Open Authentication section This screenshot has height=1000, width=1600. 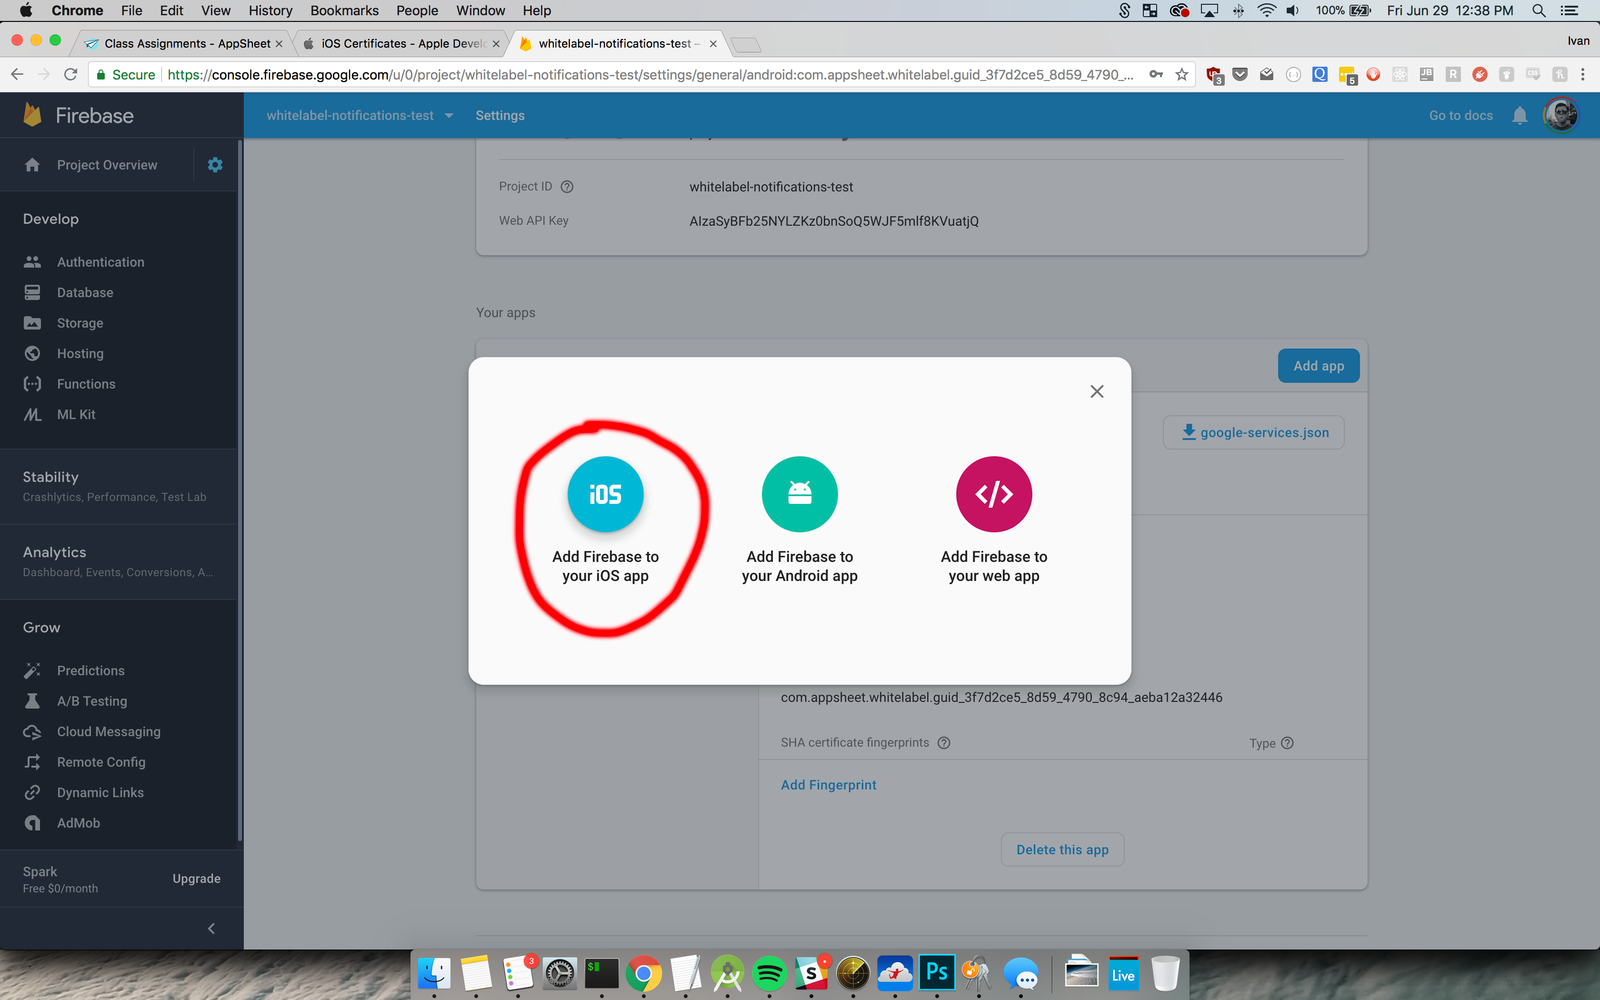click(100, 262)
